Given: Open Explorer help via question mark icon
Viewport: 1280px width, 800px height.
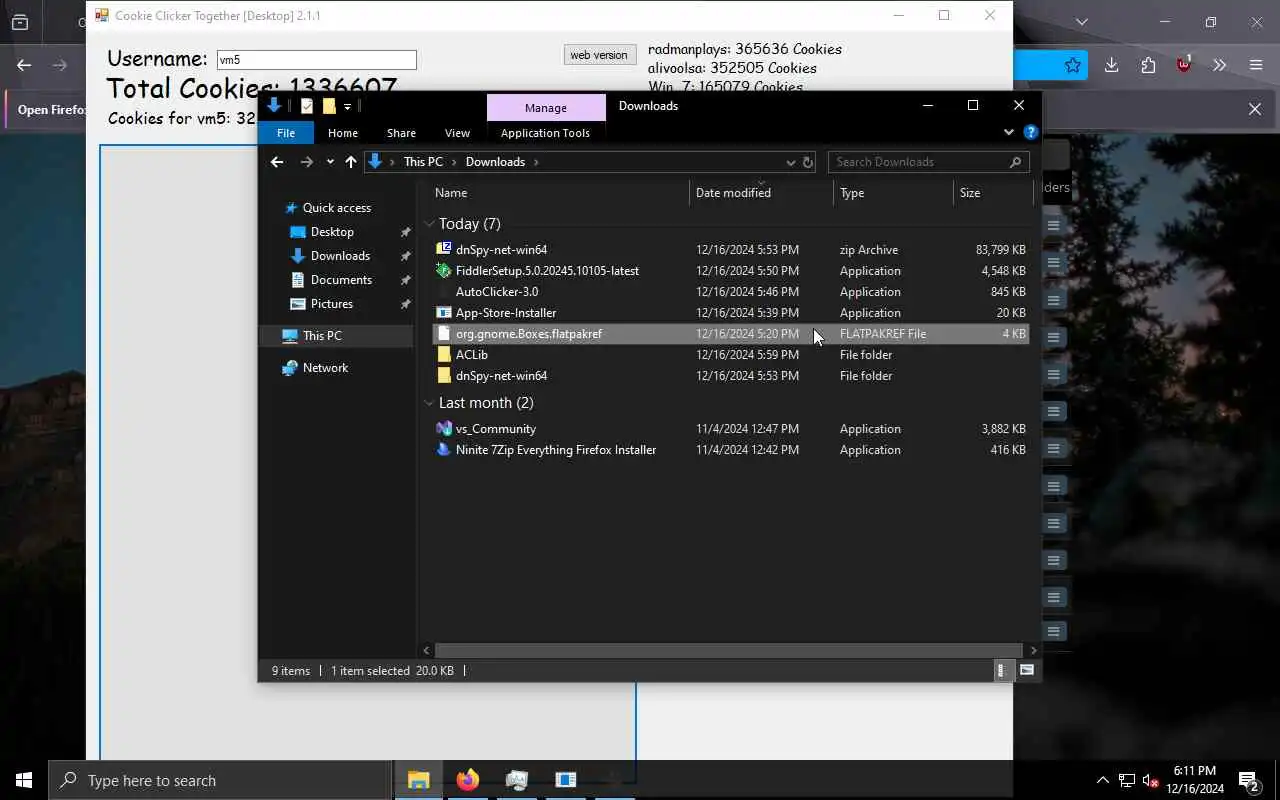Looking at the screenshot, I should click(x=1031, y=132).
